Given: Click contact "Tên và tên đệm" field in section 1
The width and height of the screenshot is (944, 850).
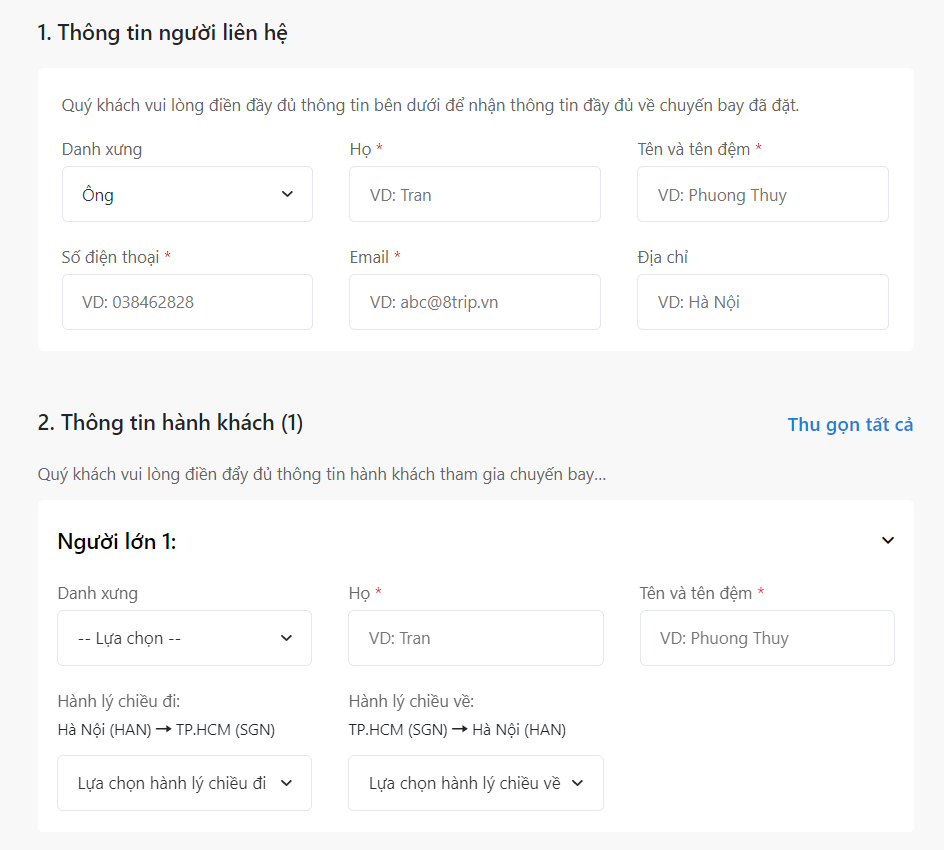Looking at the screenshot, I should click(762, 194).
